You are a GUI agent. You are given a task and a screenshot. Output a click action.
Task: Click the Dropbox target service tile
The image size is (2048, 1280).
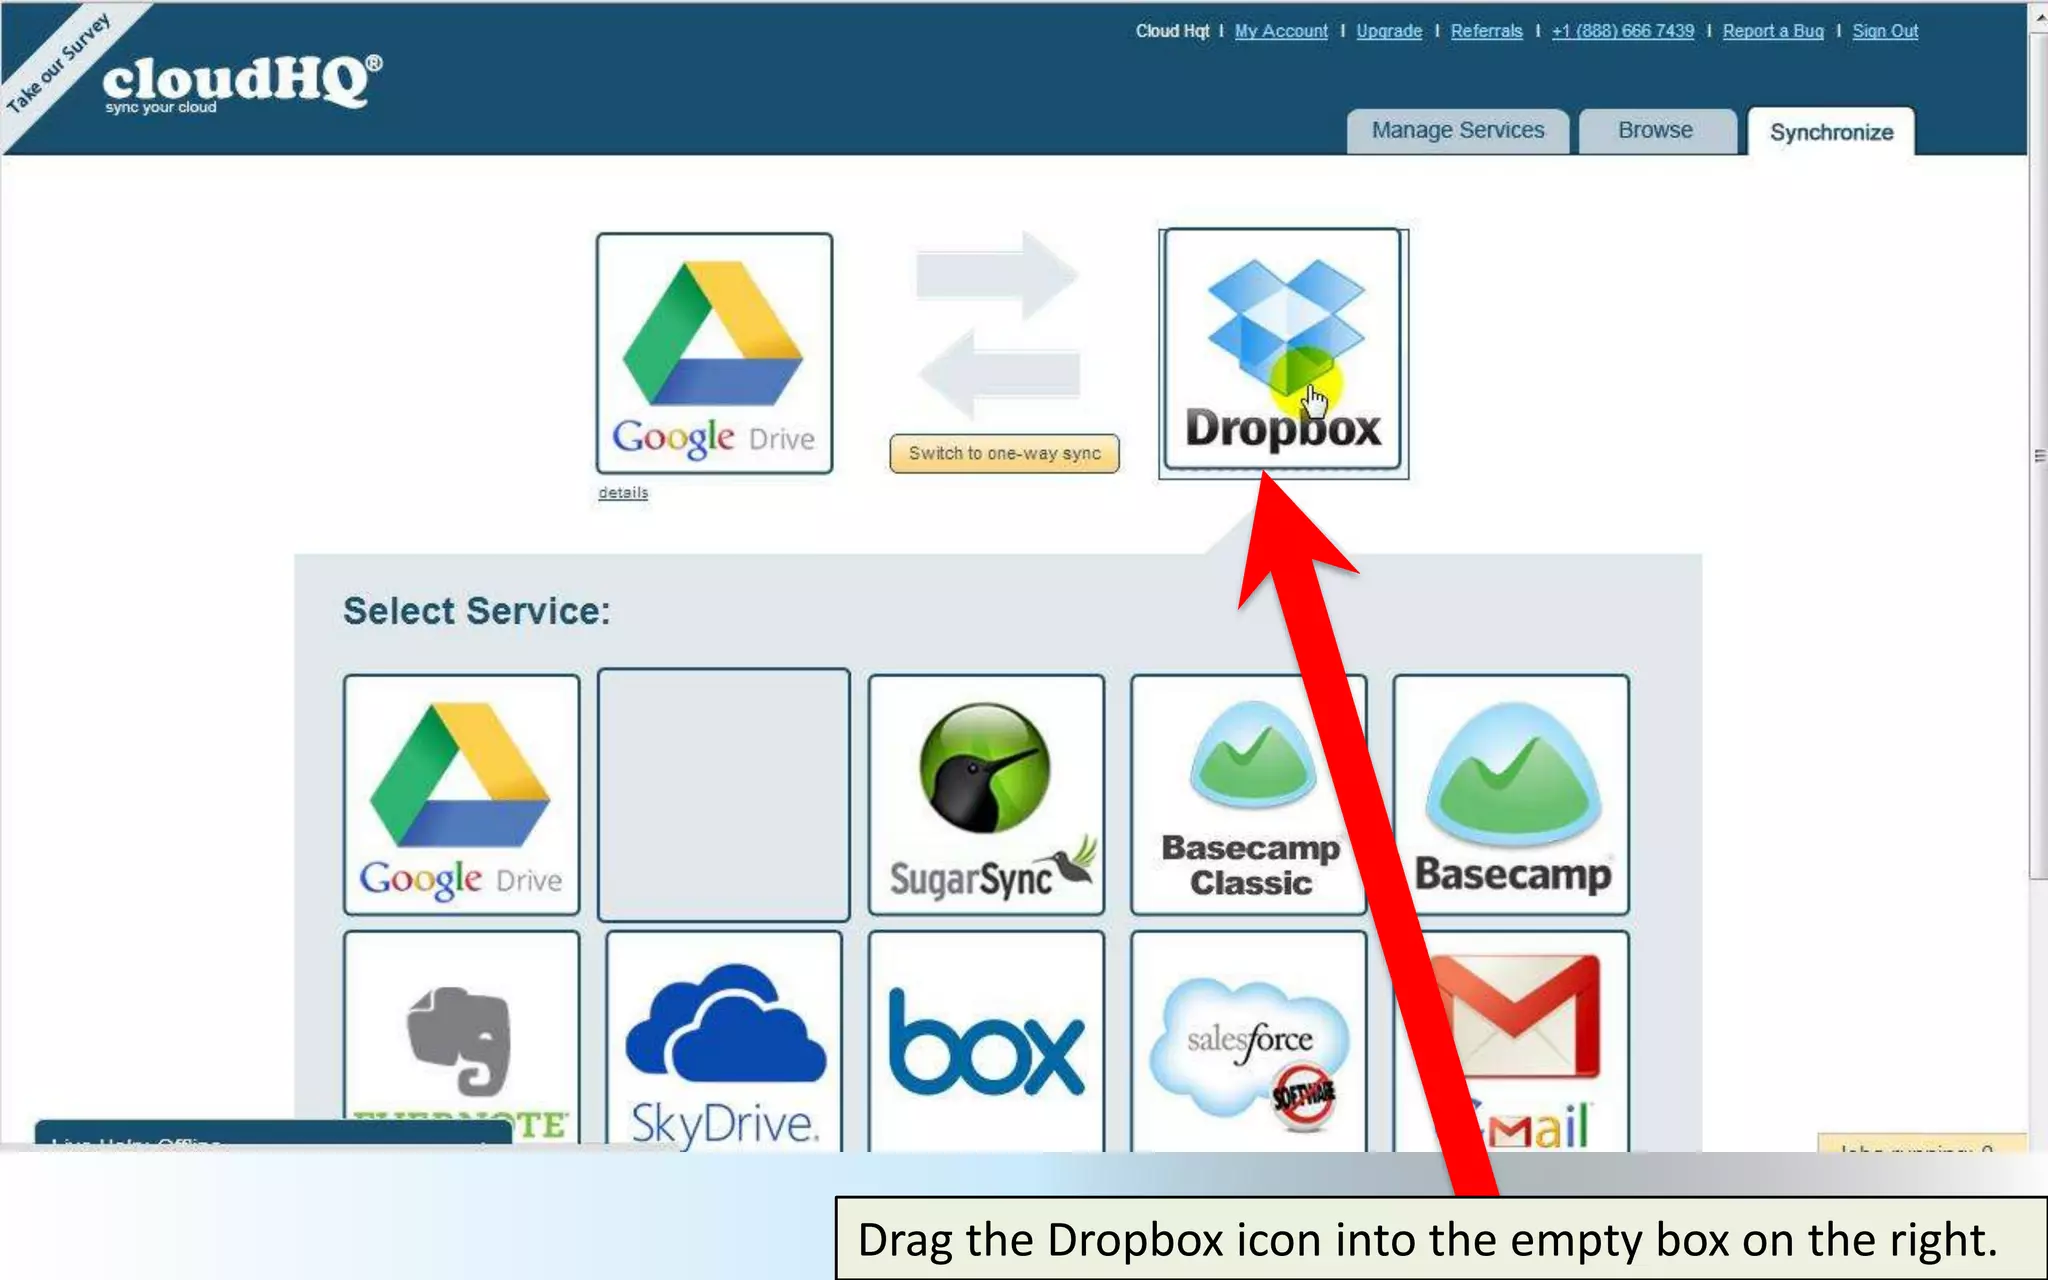coord(1283,351)
